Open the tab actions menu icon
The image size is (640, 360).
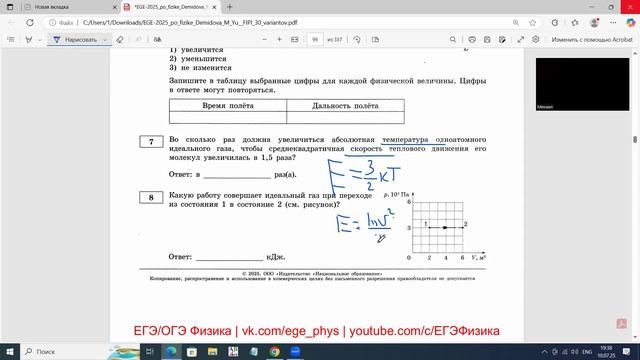(x=10, y=7)
